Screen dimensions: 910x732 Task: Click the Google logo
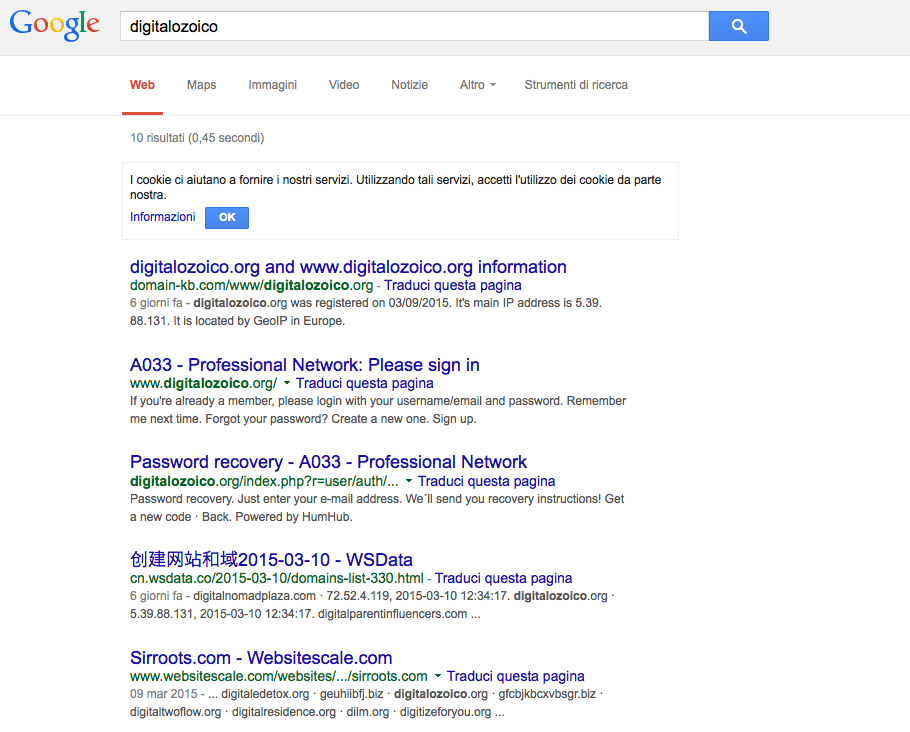tap(55, 26)
